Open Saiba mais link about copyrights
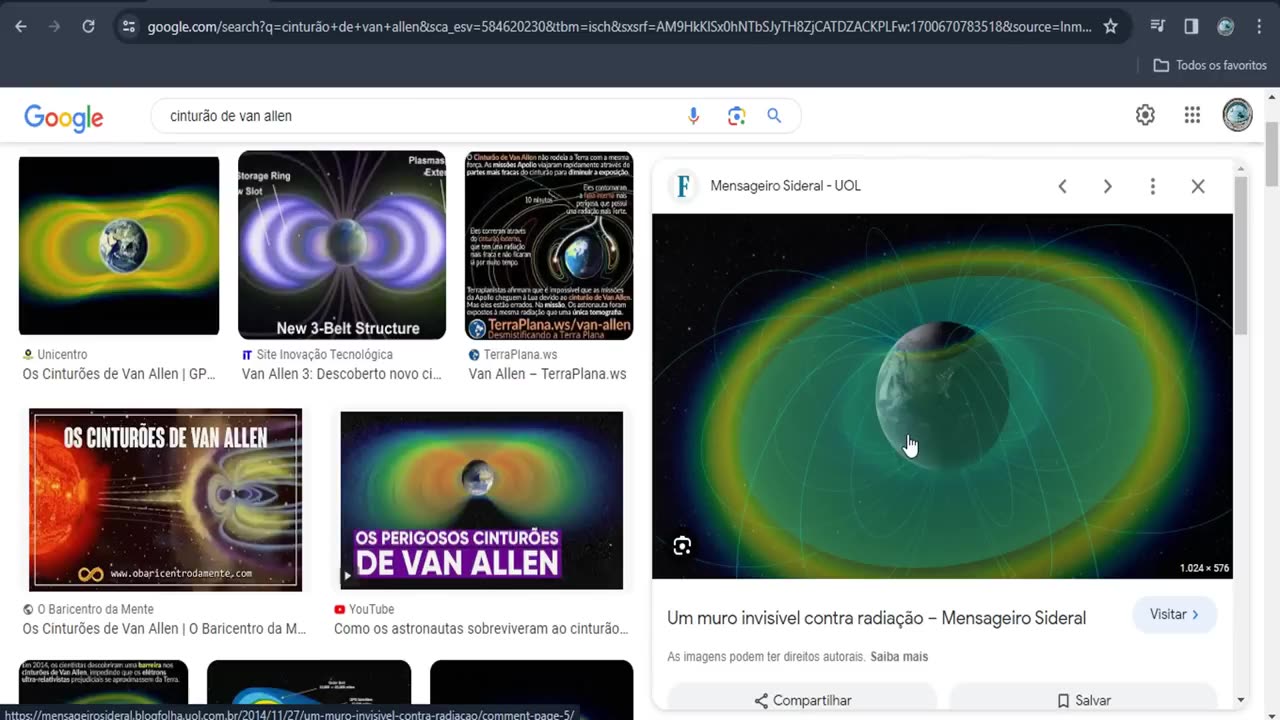 pos(899,657)
